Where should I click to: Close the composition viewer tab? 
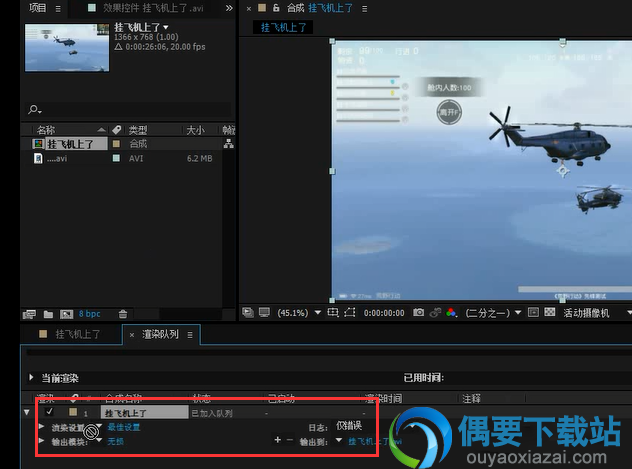click(x=249, y=8)
